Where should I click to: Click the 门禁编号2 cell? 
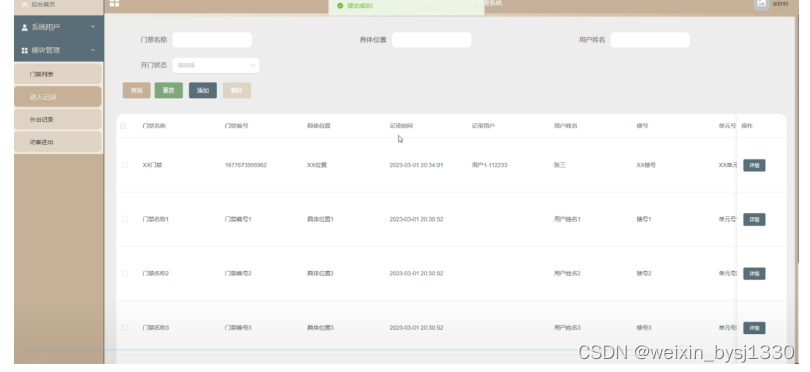click(x=238, y=273)
